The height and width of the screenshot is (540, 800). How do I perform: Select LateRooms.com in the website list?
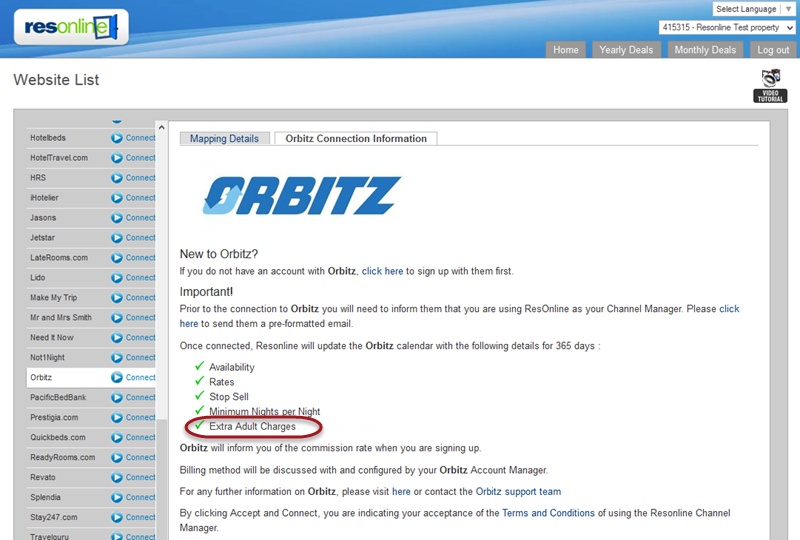pyautogui.click(x=59, y=258)
